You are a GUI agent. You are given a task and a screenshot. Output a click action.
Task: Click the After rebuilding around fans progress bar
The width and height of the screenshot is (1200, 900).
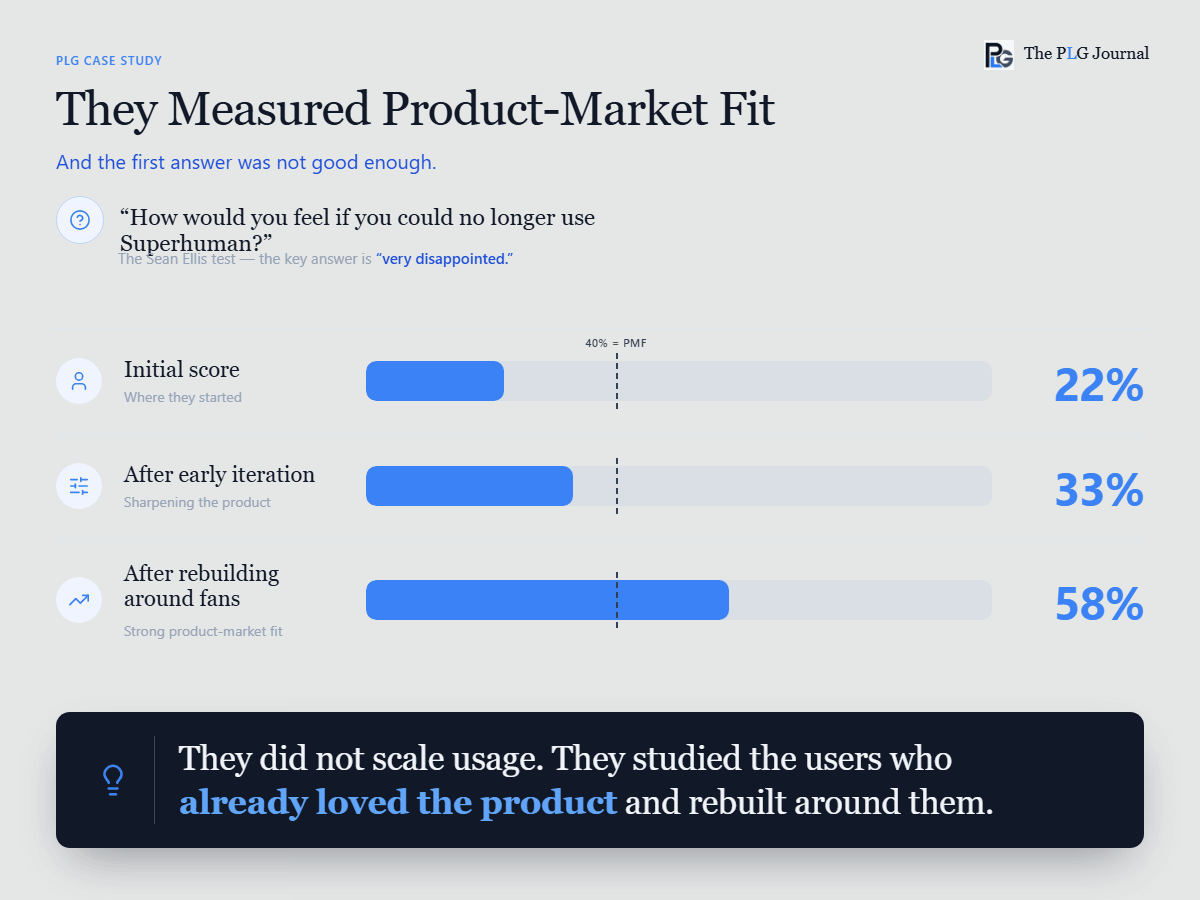pyautogui.click(x=679, y=600)
